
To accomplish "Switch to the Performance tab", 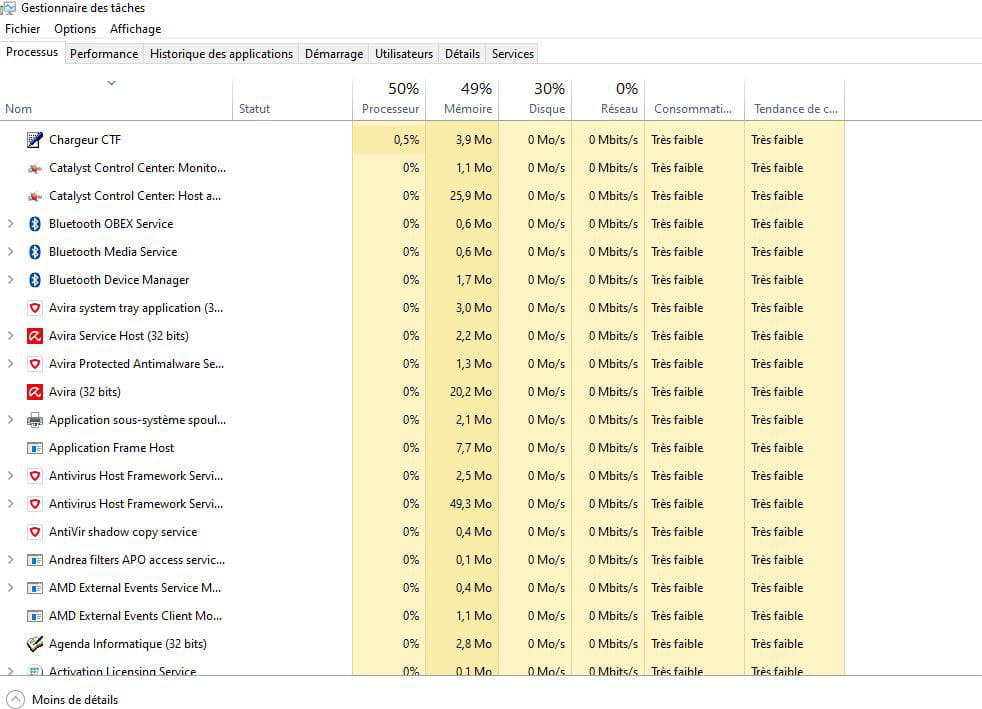I will tap(104, 54).
